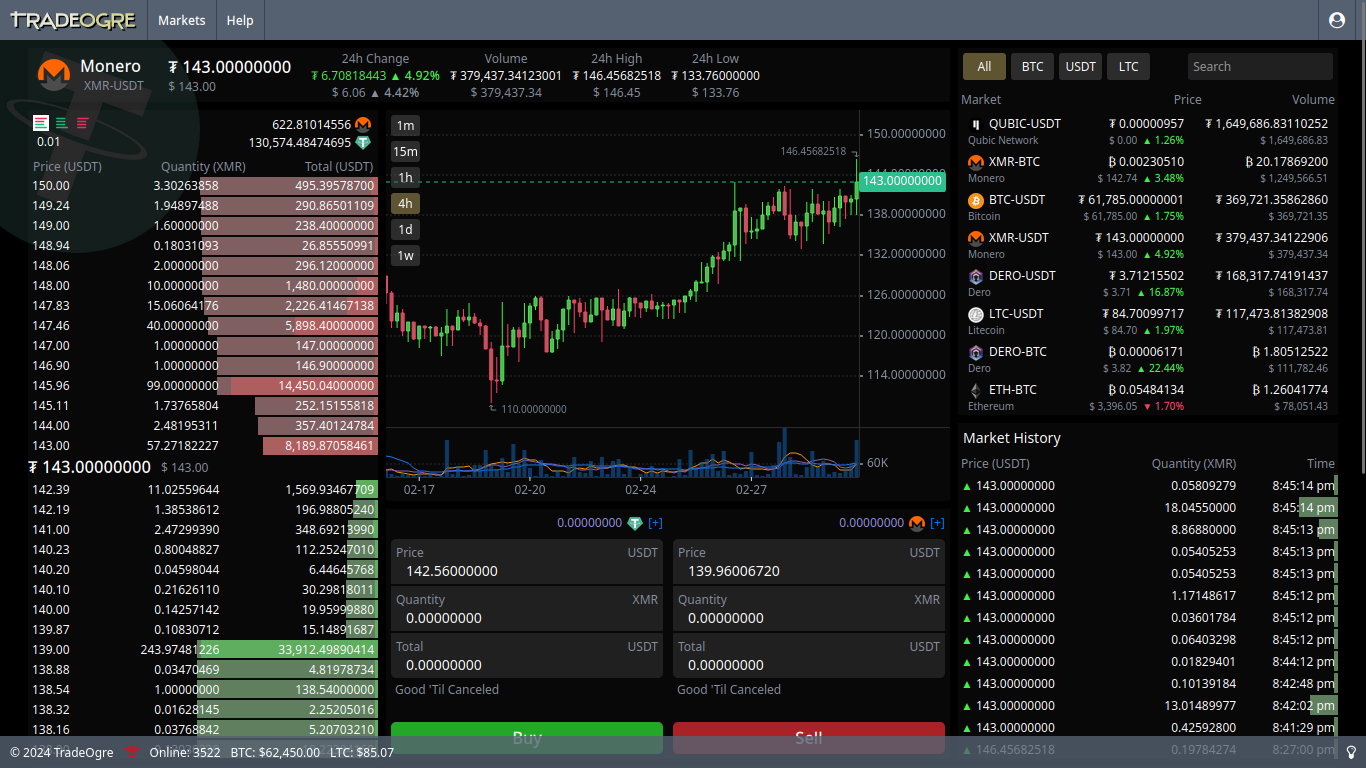Click the BTC-USDT Bitcoin icon
The height and width of the screenshot is (768, 1366).
(x=976, y=200)
